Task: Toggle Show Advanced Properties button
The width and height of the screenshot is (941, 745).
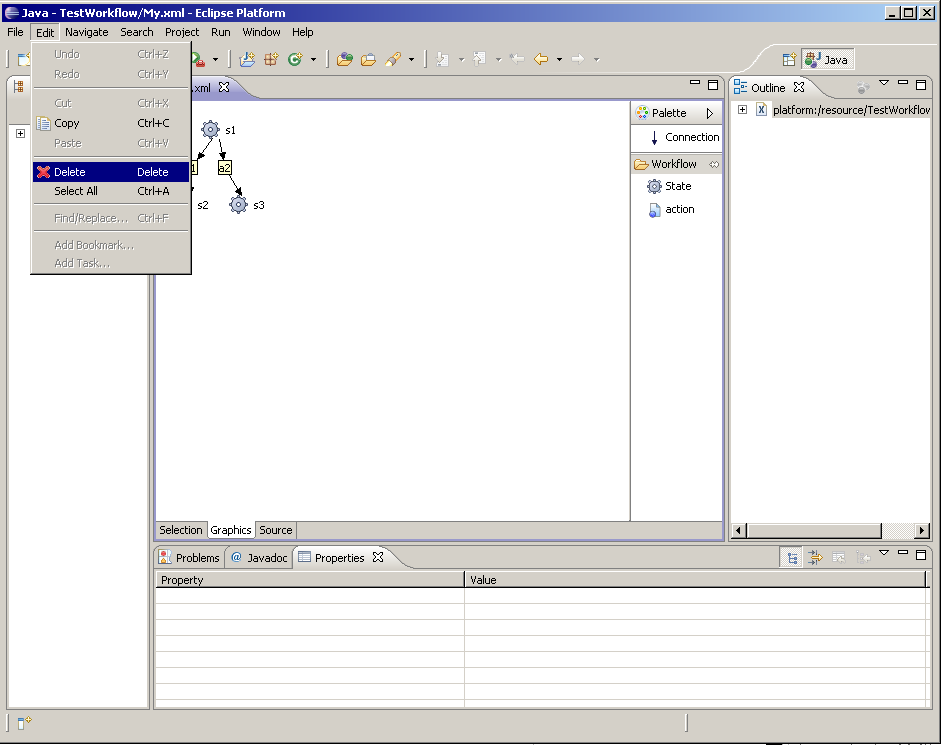Action: coord(815,558)
